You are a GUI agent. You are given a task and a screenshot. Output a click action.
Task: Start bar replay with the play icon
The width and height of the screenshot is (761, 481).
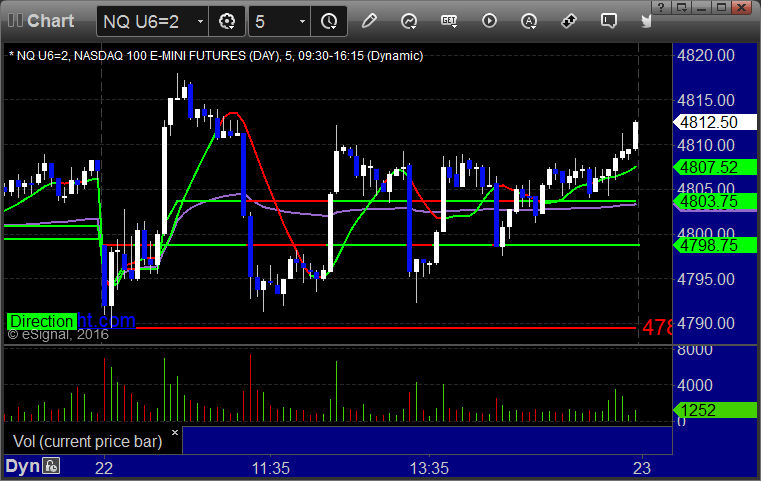(489, 21)
